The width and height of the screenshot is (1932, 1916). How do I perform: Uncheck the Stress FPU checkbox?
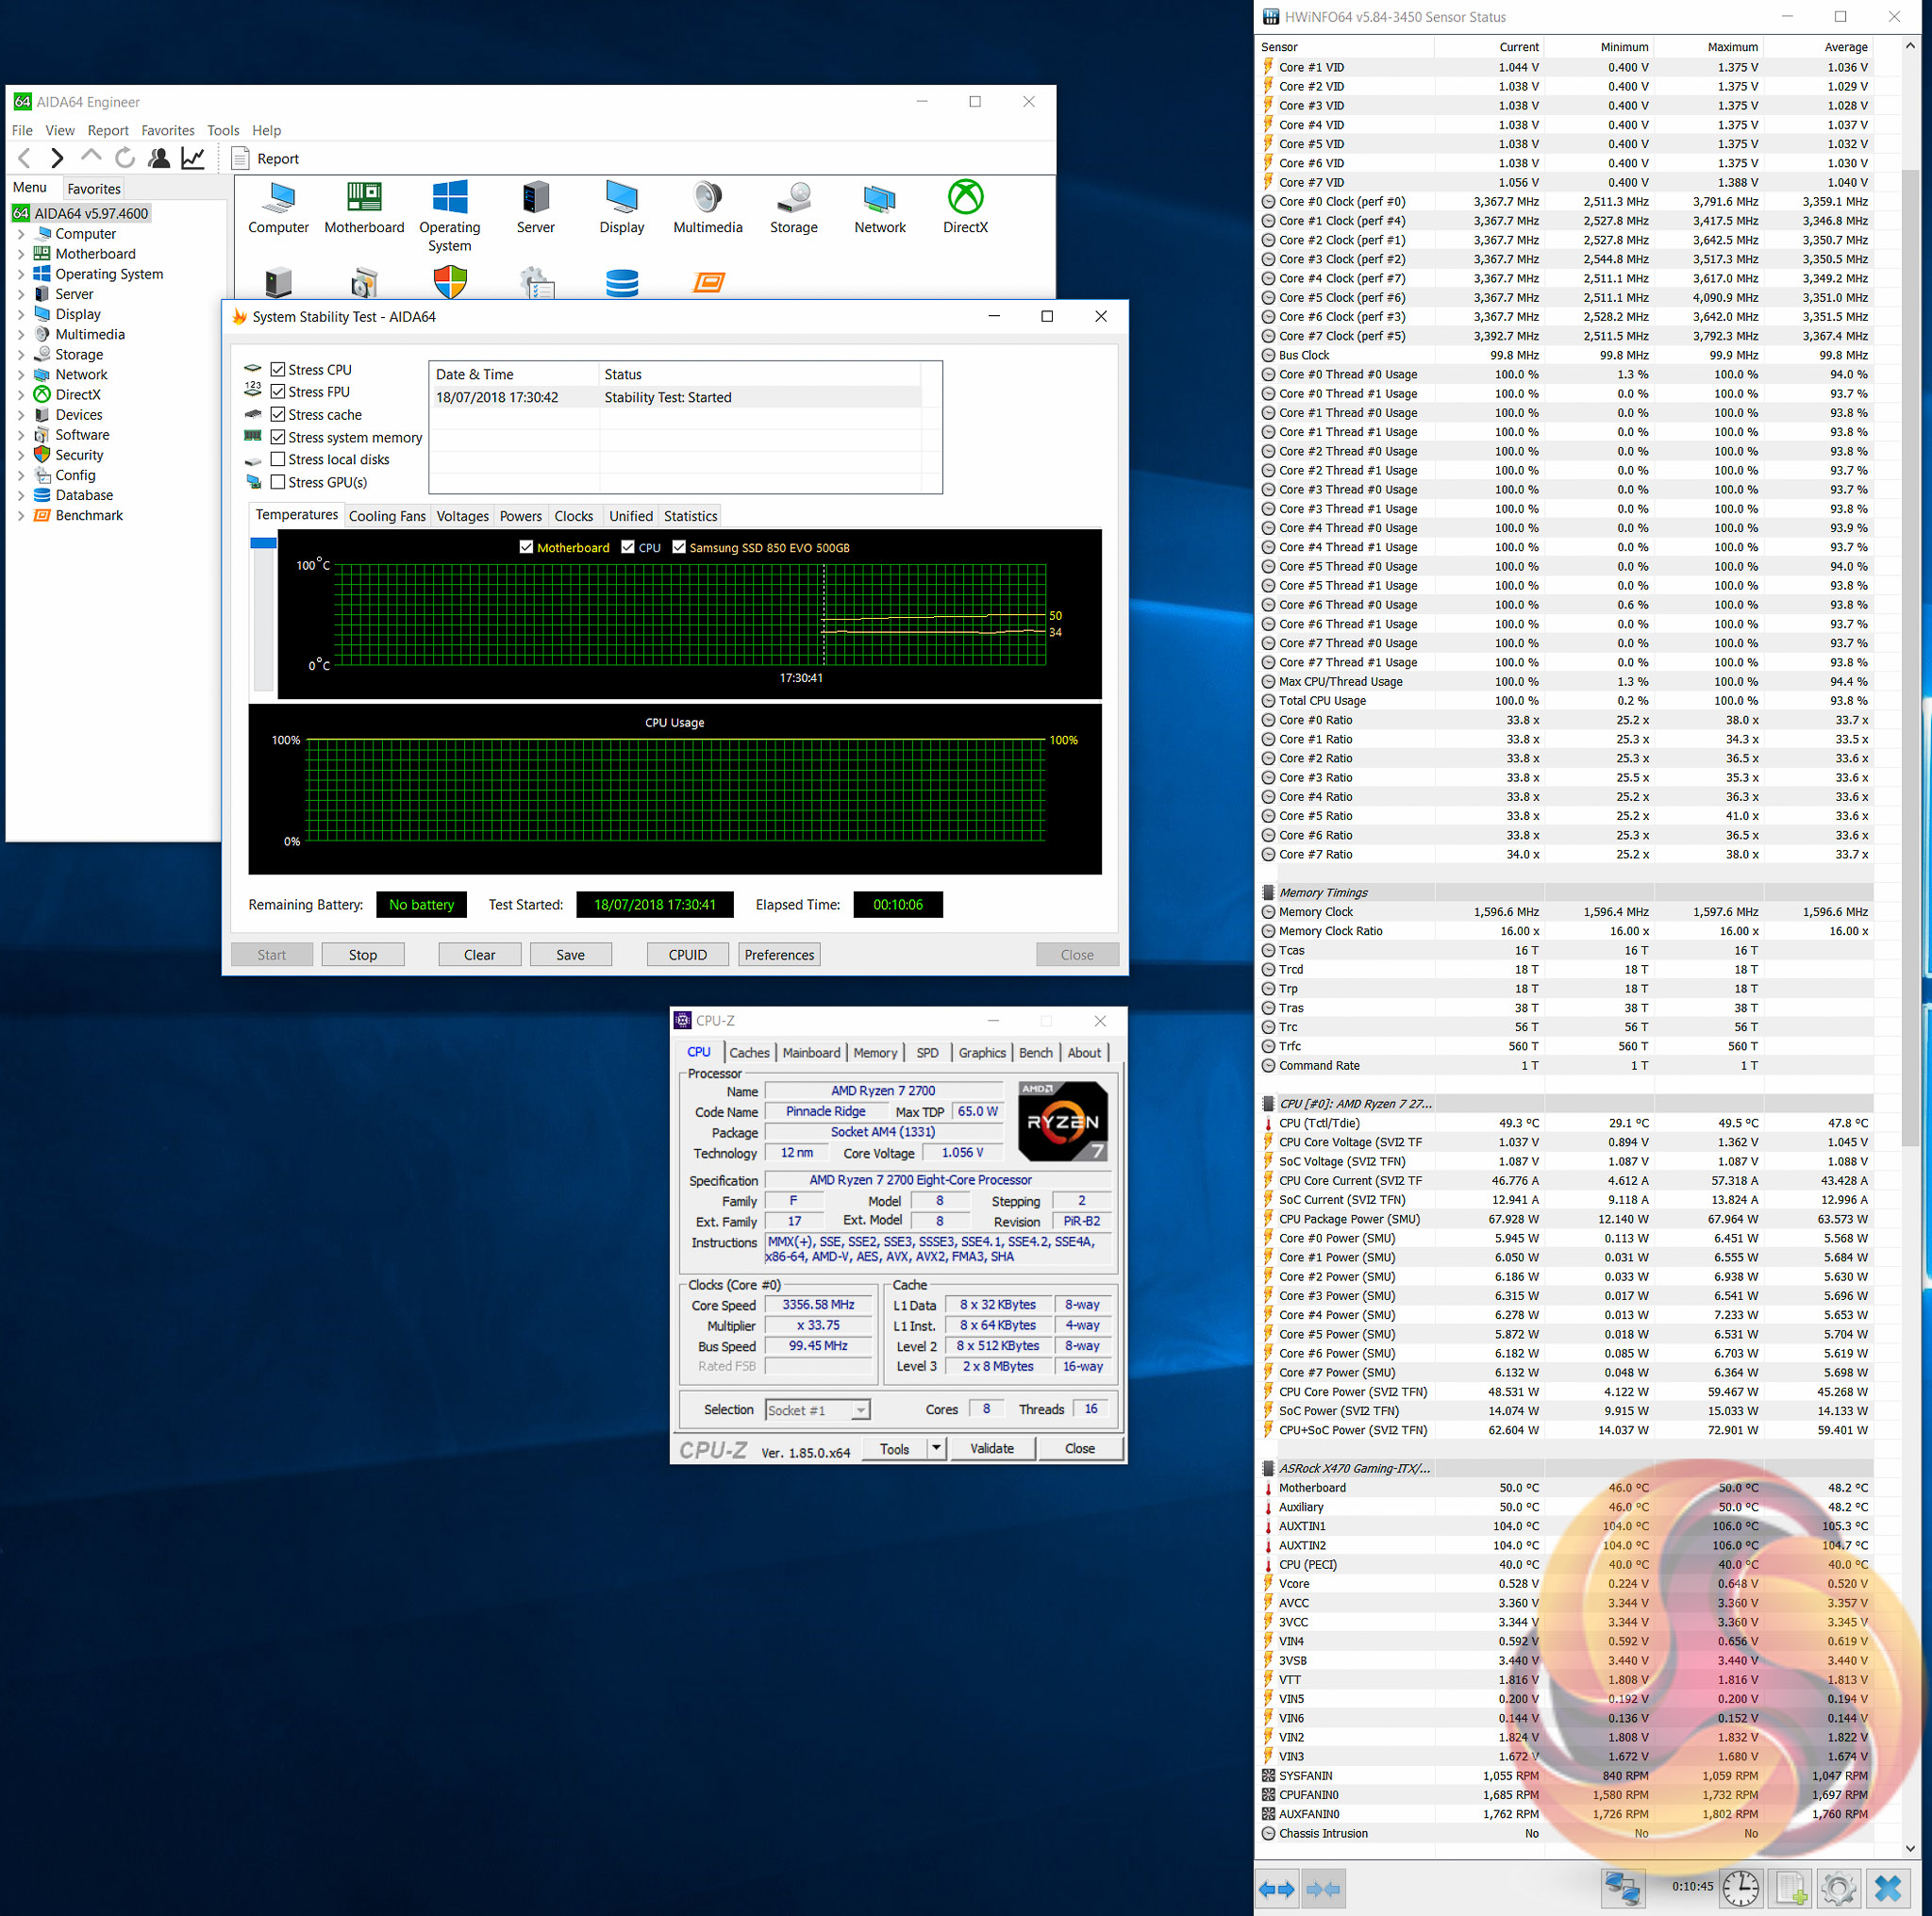[278, 392]
